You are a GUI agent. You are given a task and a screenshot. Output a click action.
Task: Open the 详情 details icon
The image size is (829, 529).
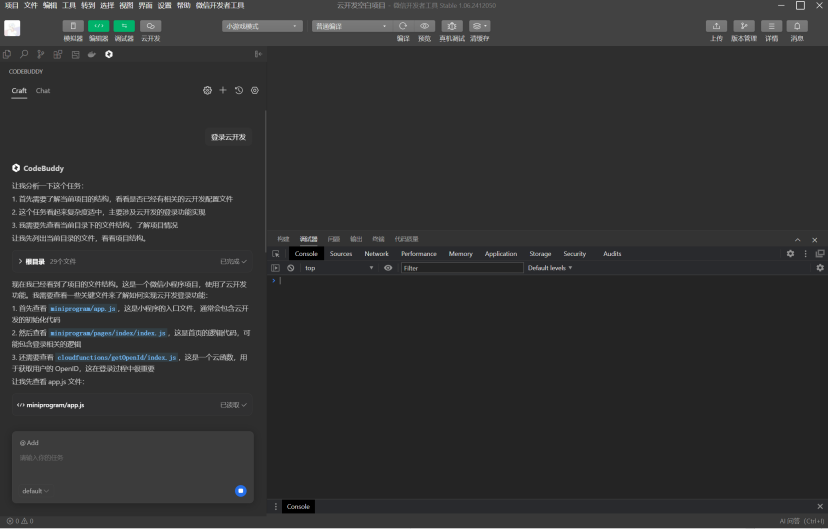click(x=771, y=26)
